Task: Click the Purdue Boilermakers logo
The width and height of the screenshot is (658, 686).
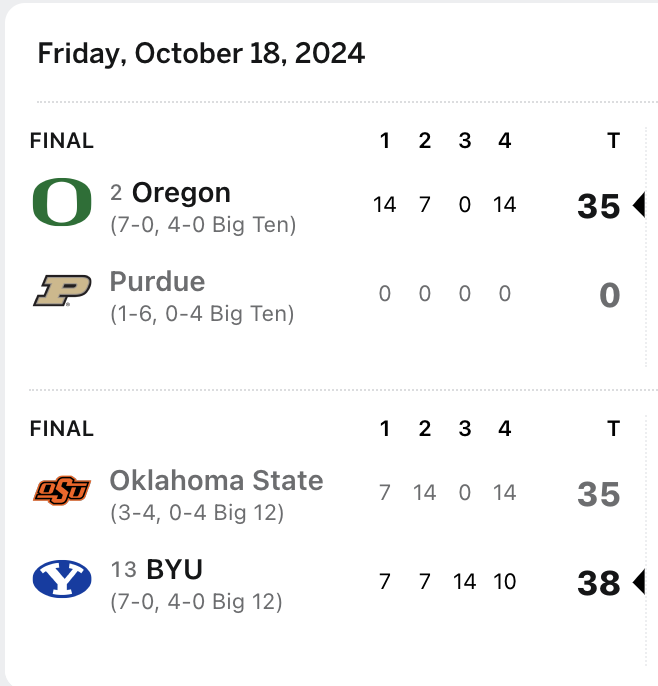Action: tap(62, 291)
